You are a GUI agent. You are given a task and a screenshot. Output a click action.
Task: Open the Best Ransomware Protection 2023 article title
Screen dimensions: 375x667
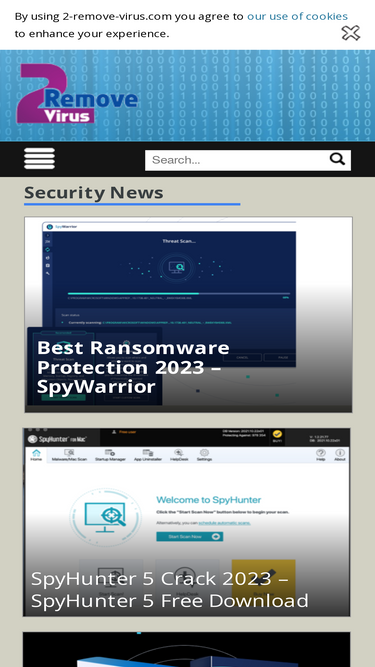coord(133,367)
